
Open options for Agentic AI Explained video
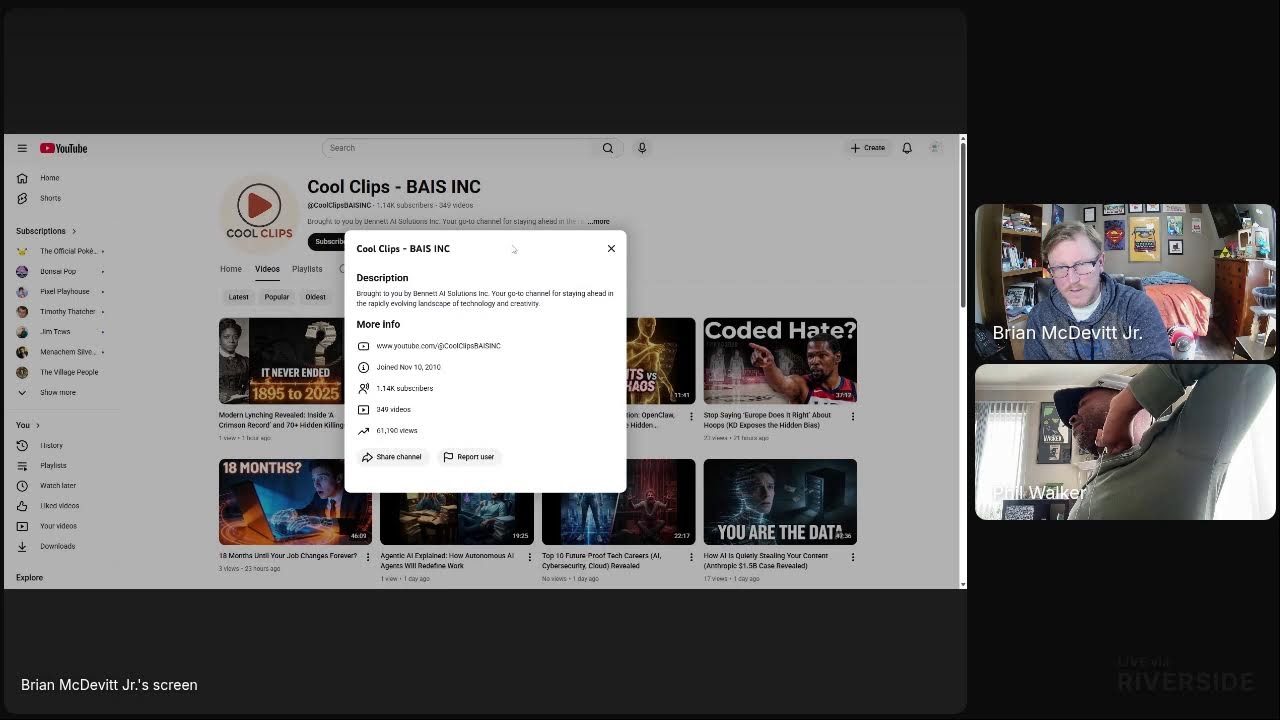[x=530, y=557]
